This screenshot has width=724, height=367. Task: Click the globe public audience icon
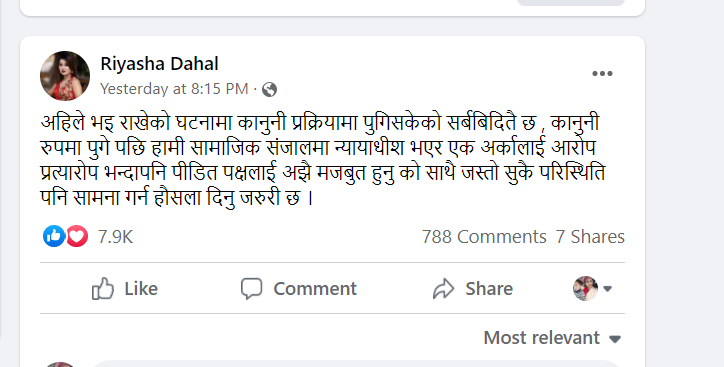(x=270, y=89)
